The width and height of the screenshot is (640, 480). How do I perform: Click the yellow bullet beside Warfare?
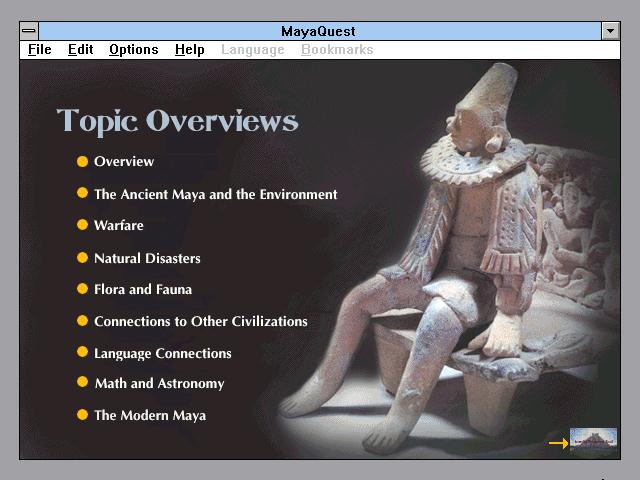click(82, 224)
